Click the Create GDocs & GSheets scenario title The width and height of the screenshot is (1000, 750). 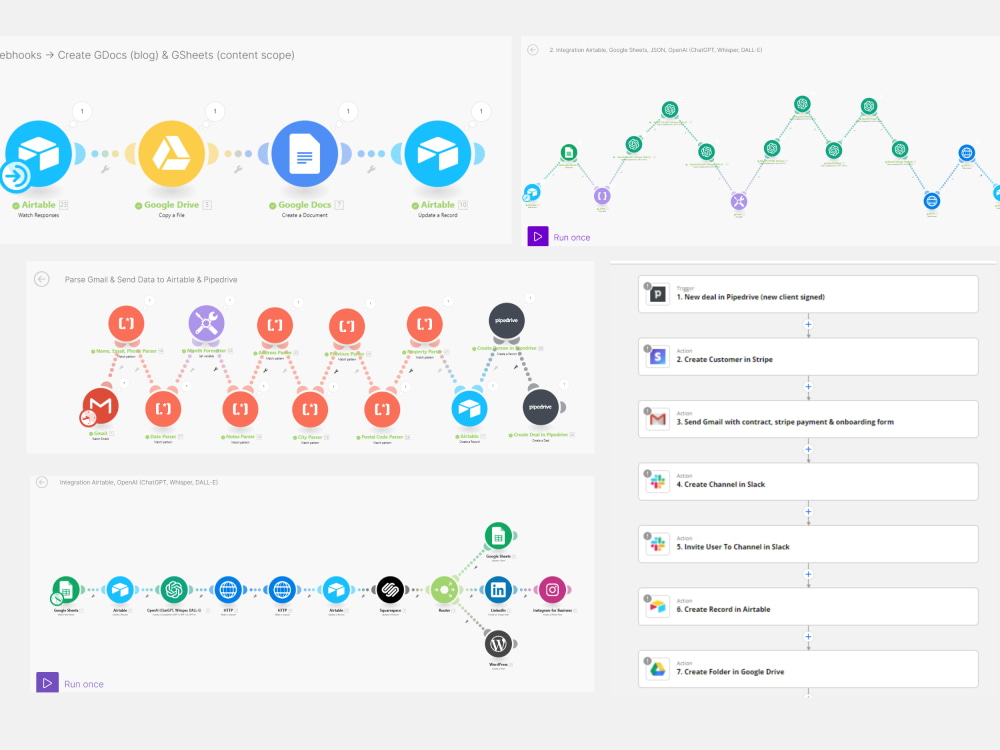click(x=147, y=55)
